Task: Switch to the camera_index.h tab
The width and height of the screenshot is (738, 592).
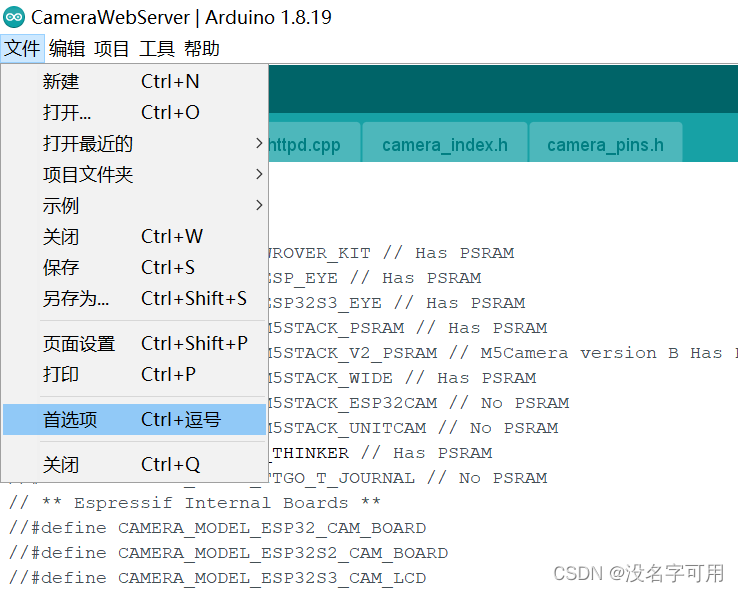Action: tap(445, 143)
